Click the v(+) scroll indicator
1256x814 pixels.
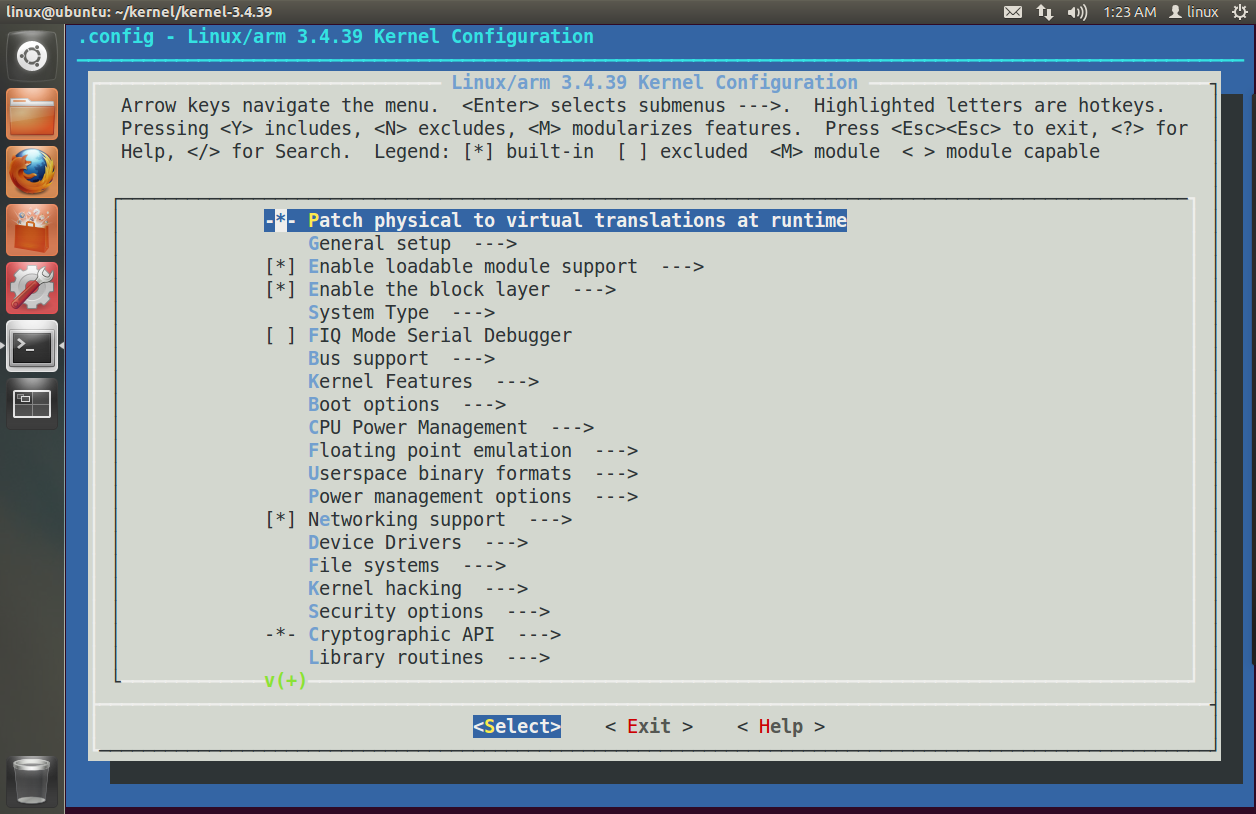coord(284,680)
